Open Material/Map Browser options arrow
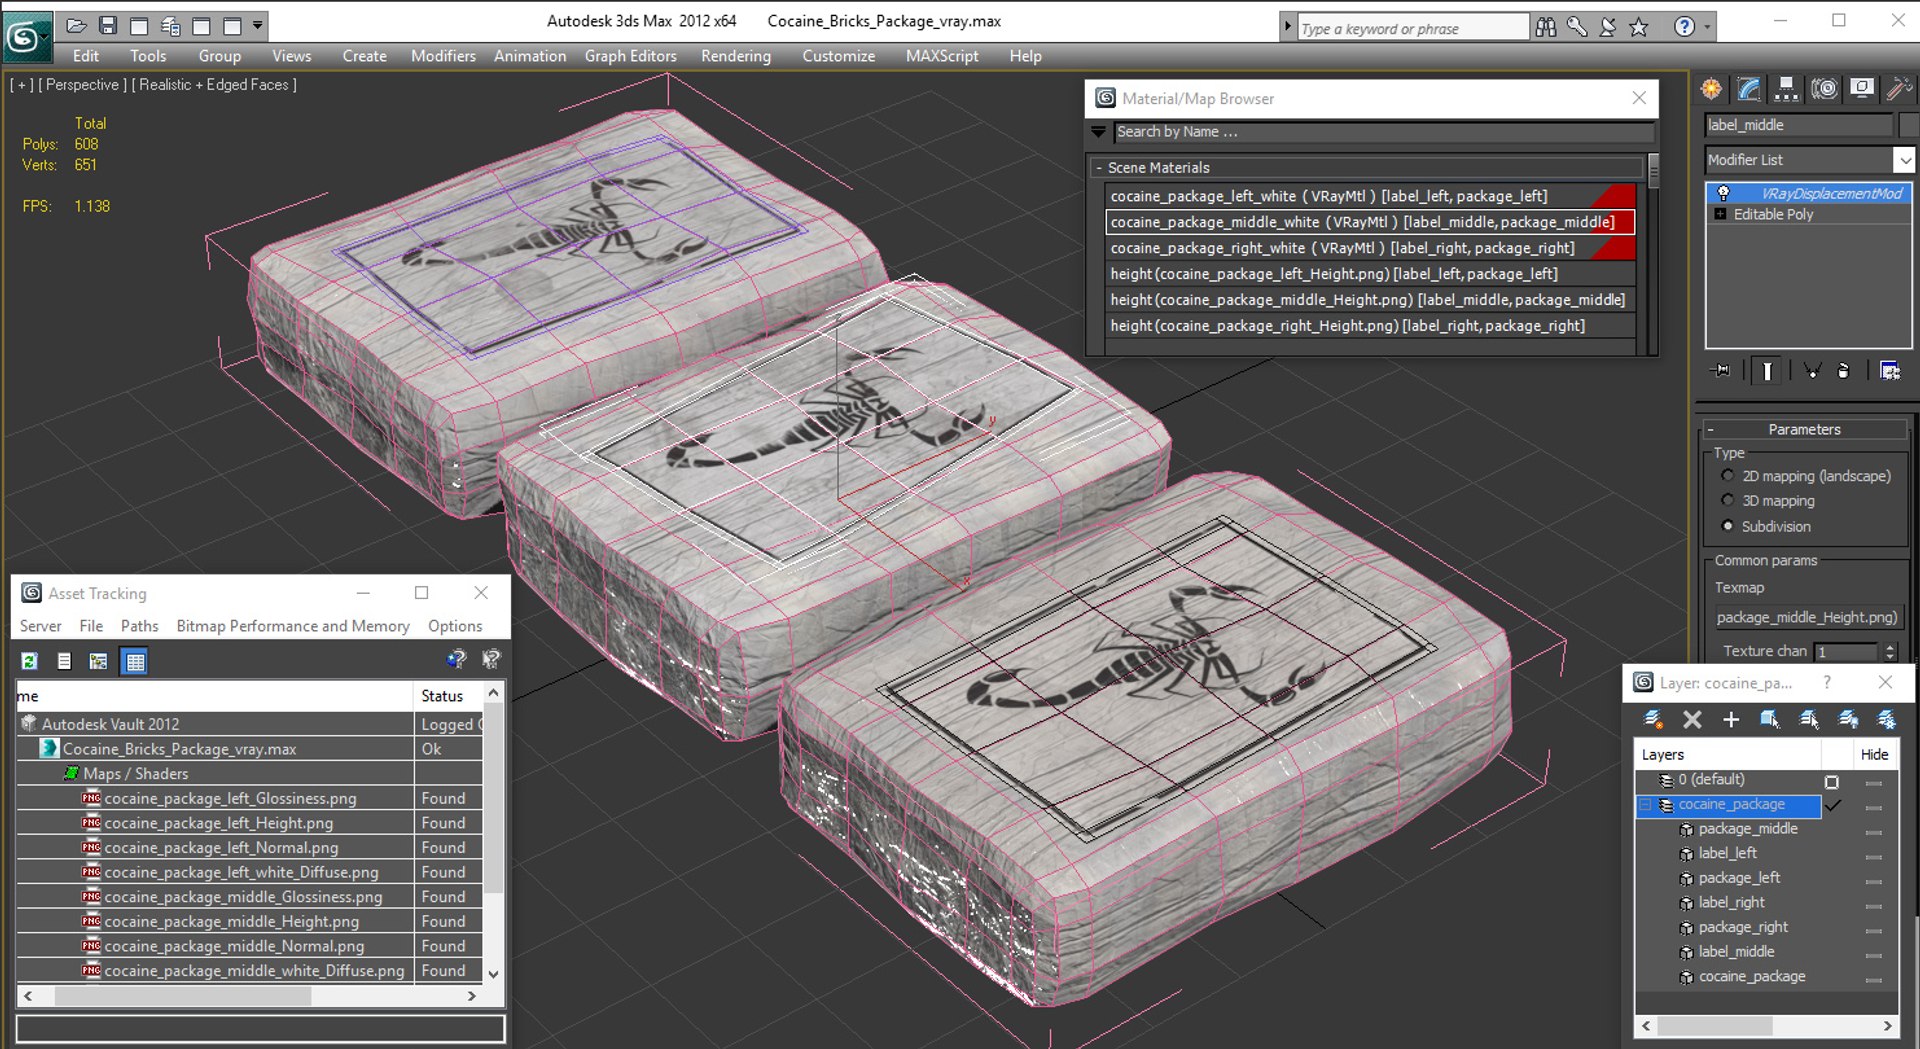 coord(1098,132)
